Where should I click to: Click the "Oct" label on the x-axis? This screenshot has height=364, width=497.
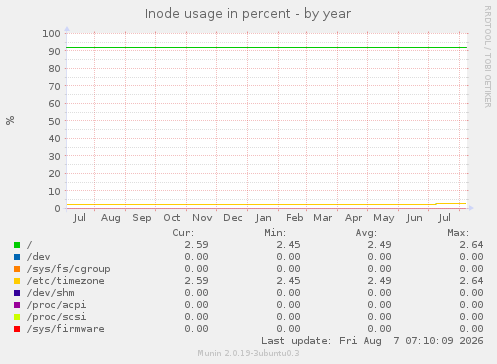point(172,218)
